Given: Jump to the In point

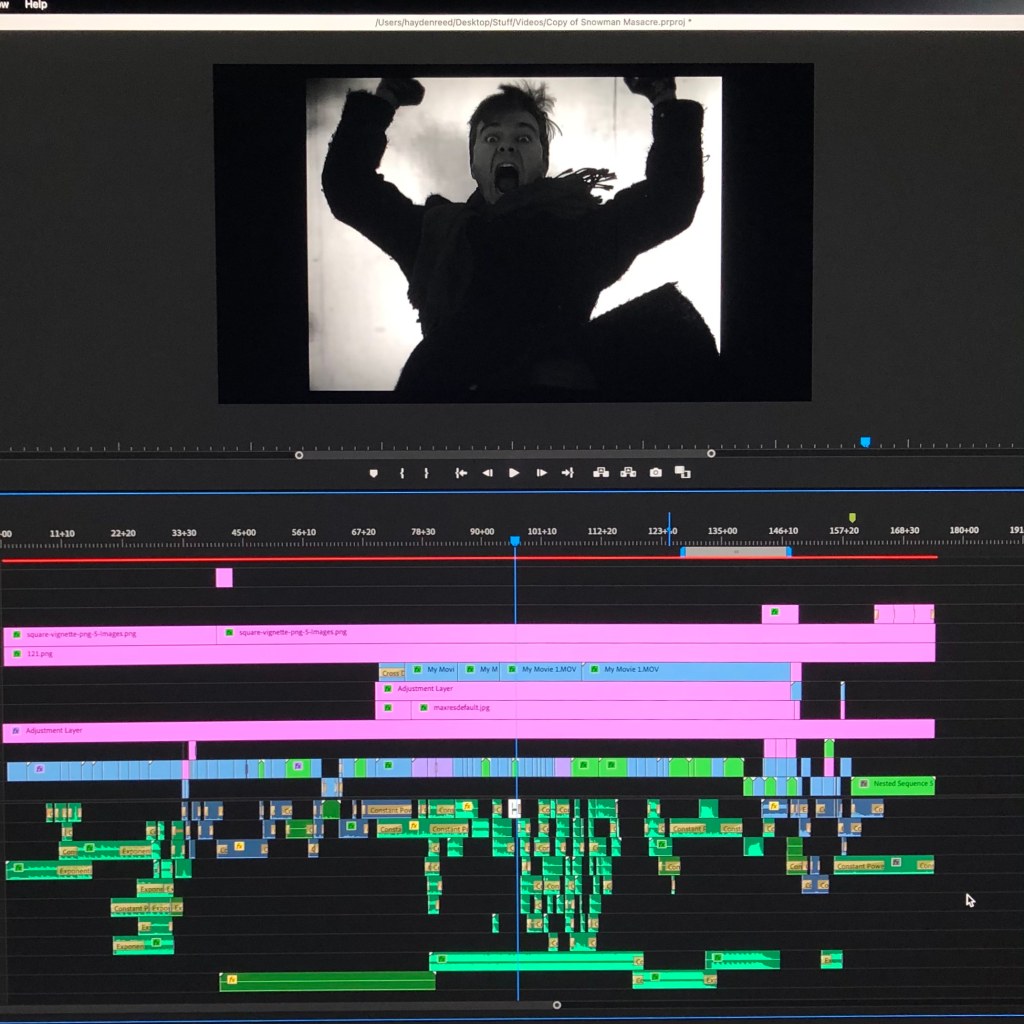Looking at the screenshot, I should click(x=461, y=473).
